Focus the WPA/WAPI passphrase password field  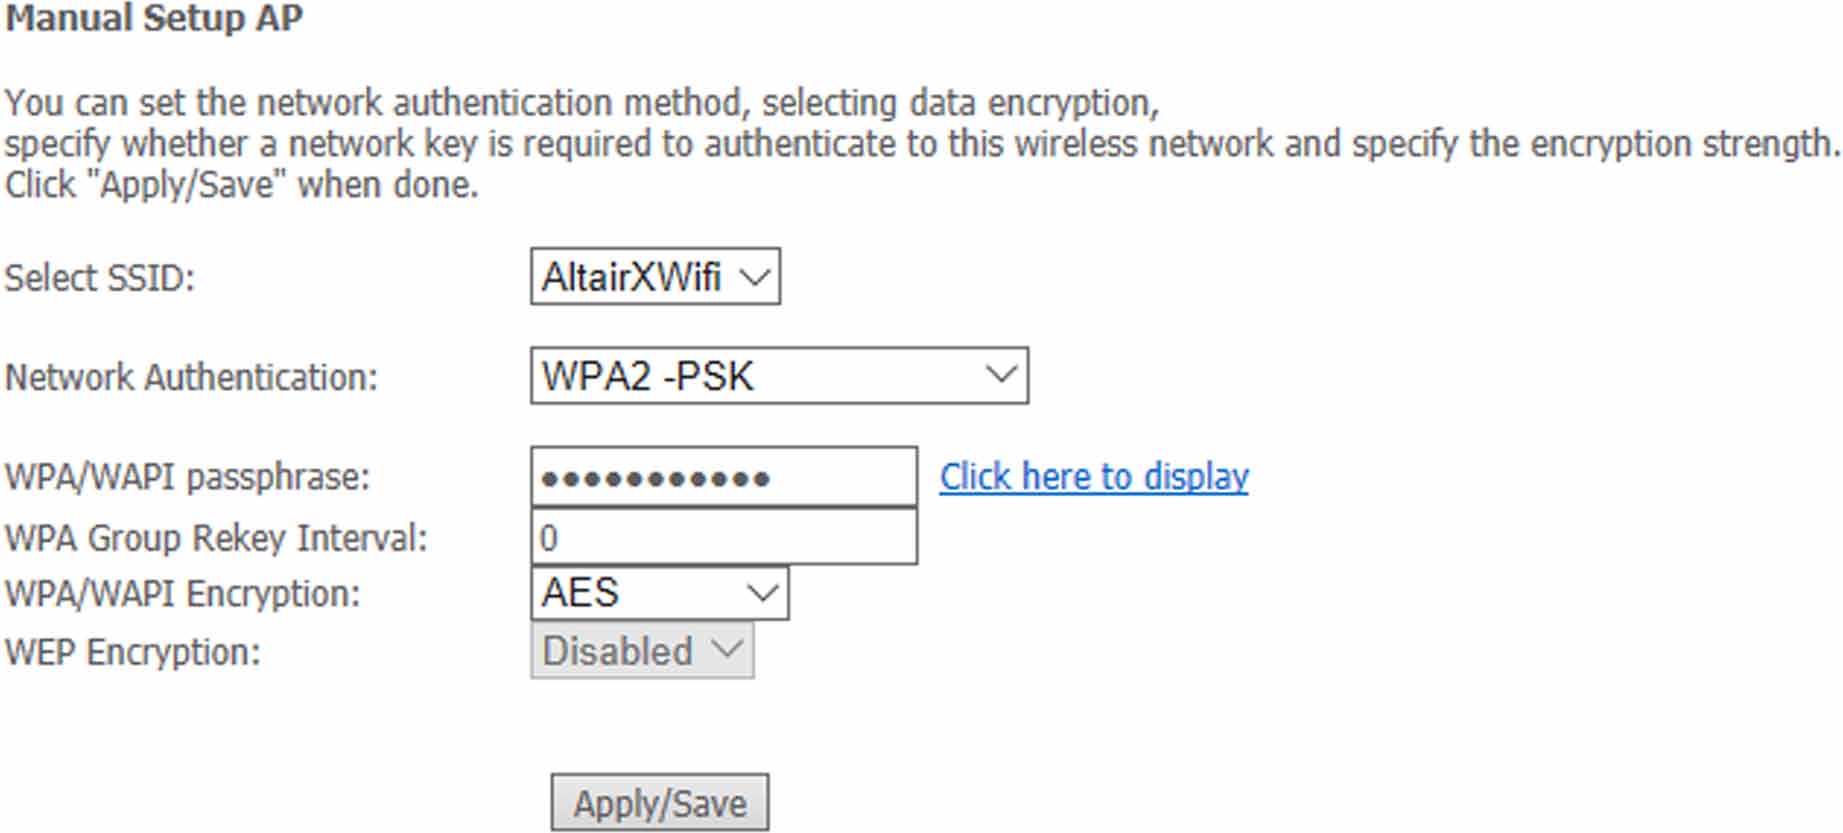coord(723,477)
